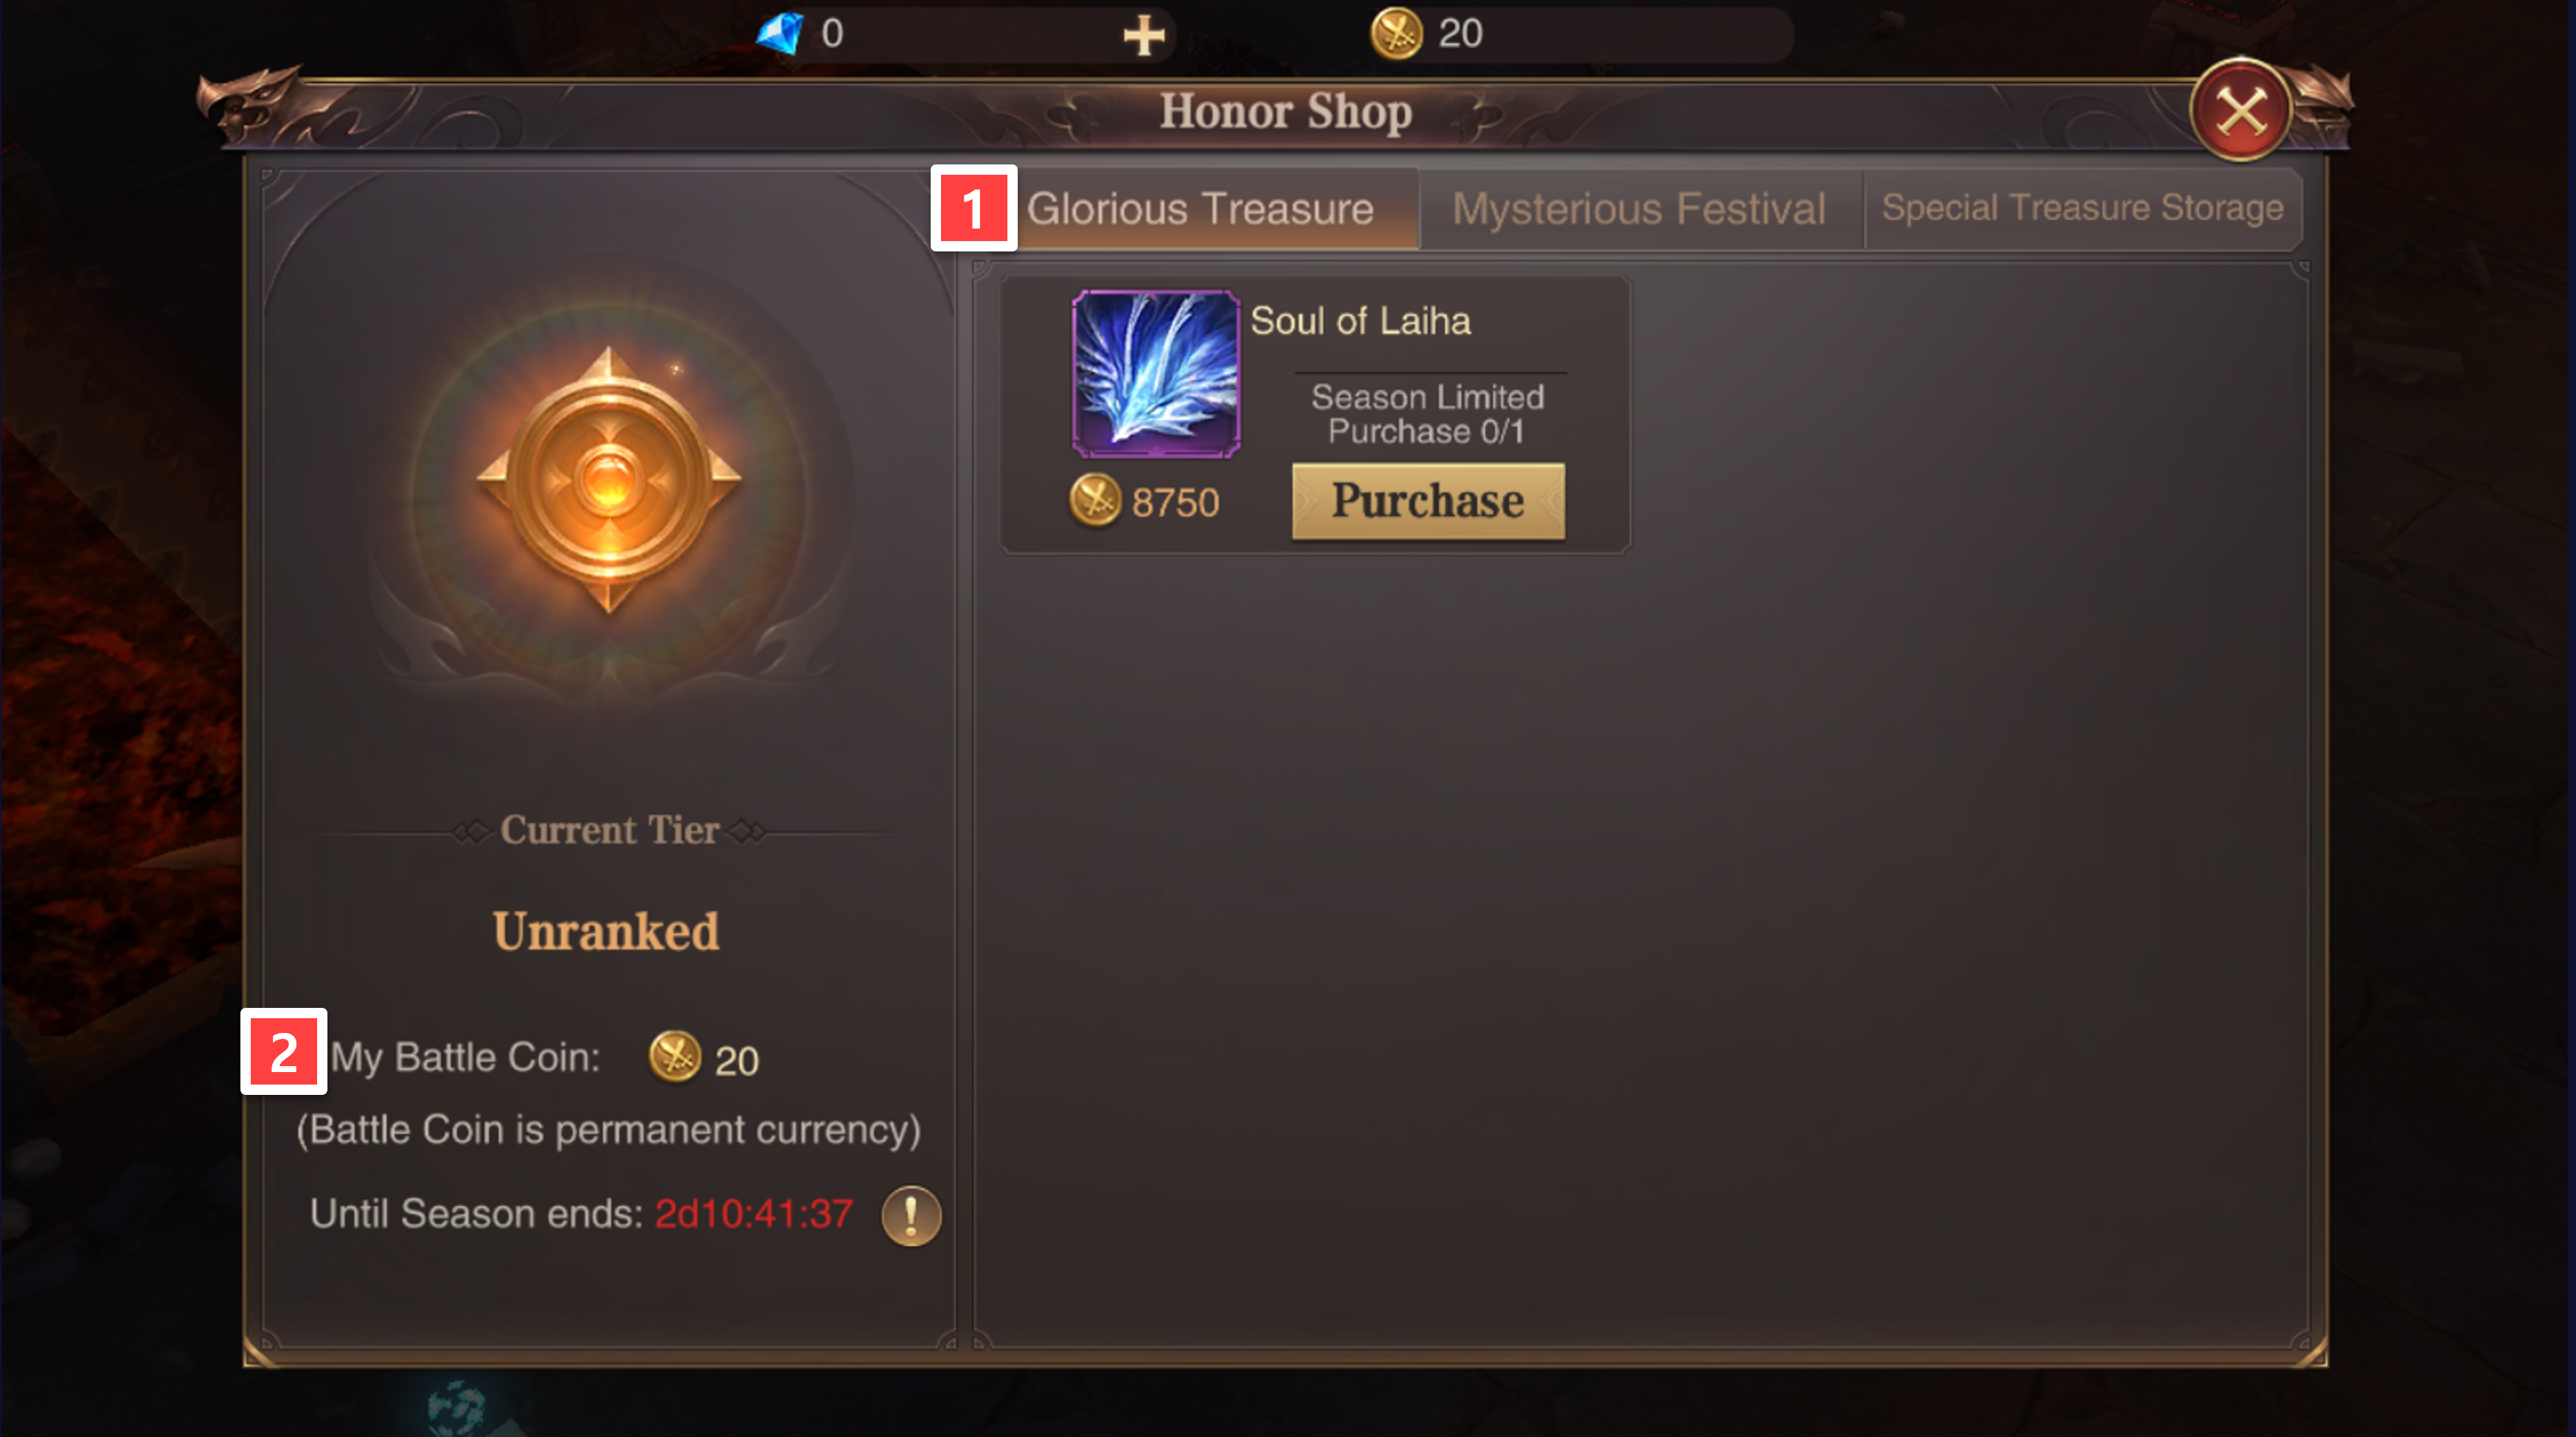Screen dimensions: 2576x1437
Task: Add diamonds with the plus icon
Action: click(x=1144, y=35)
